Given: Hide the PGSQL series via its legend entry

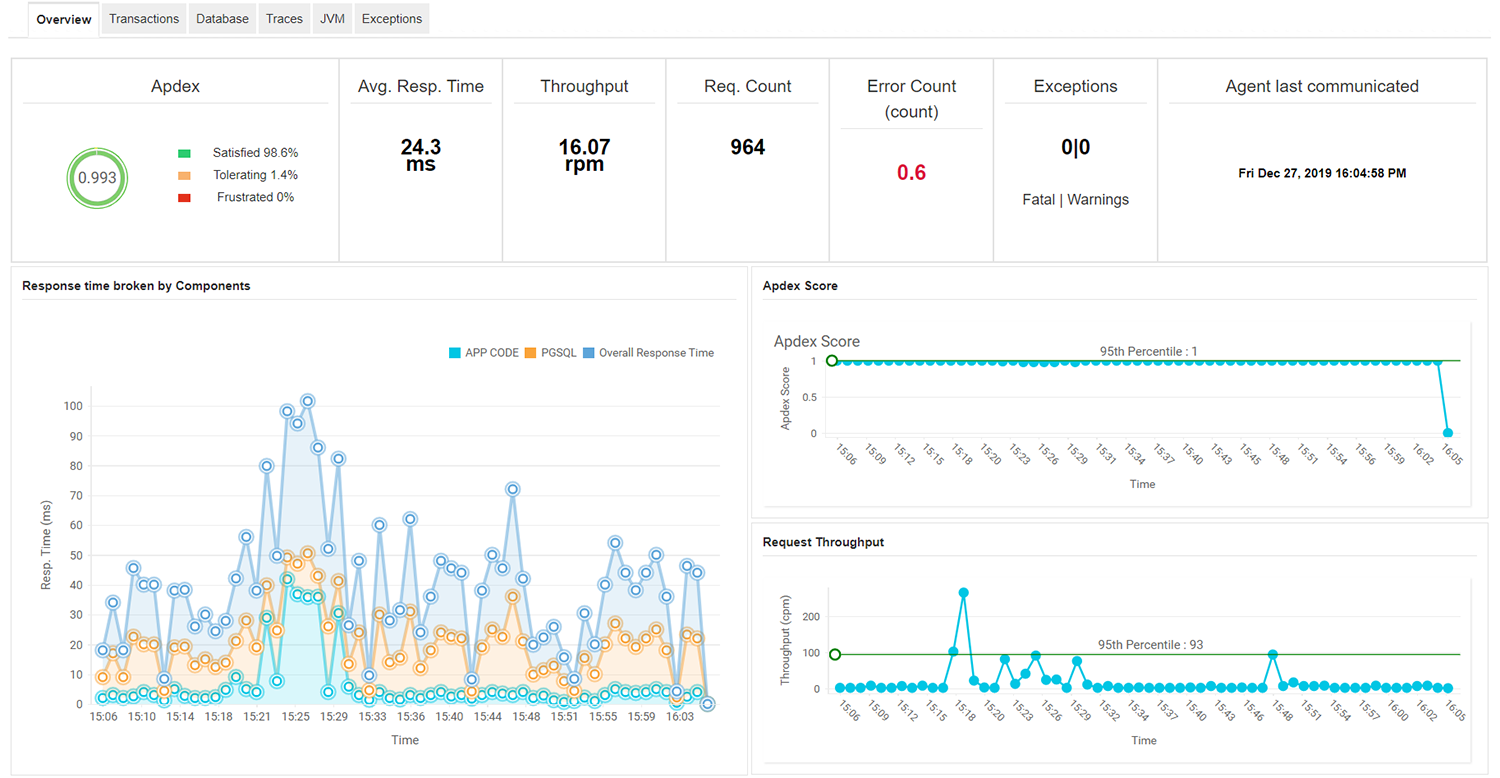Looking at the screenshot, I should [x=549, y=352].
